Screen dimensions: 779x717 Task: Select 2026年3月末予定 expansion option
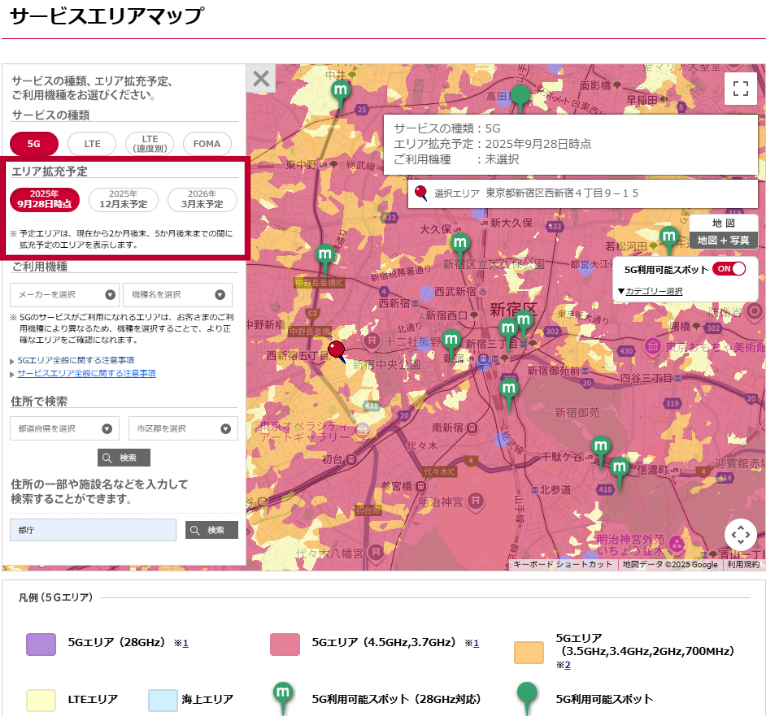point(202,199)
